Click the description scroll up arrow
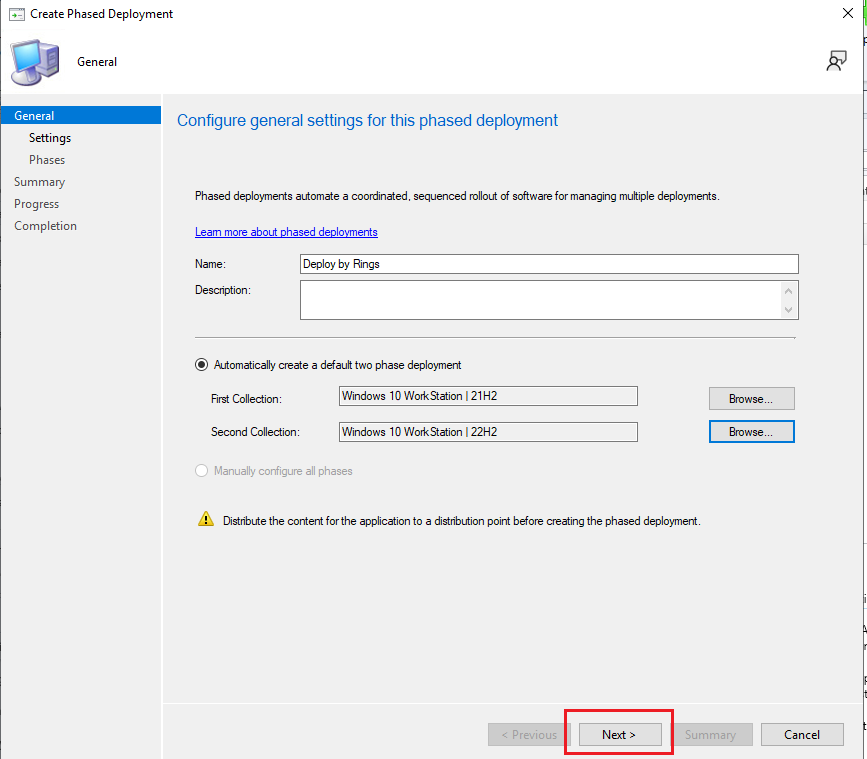 point(788,291)
